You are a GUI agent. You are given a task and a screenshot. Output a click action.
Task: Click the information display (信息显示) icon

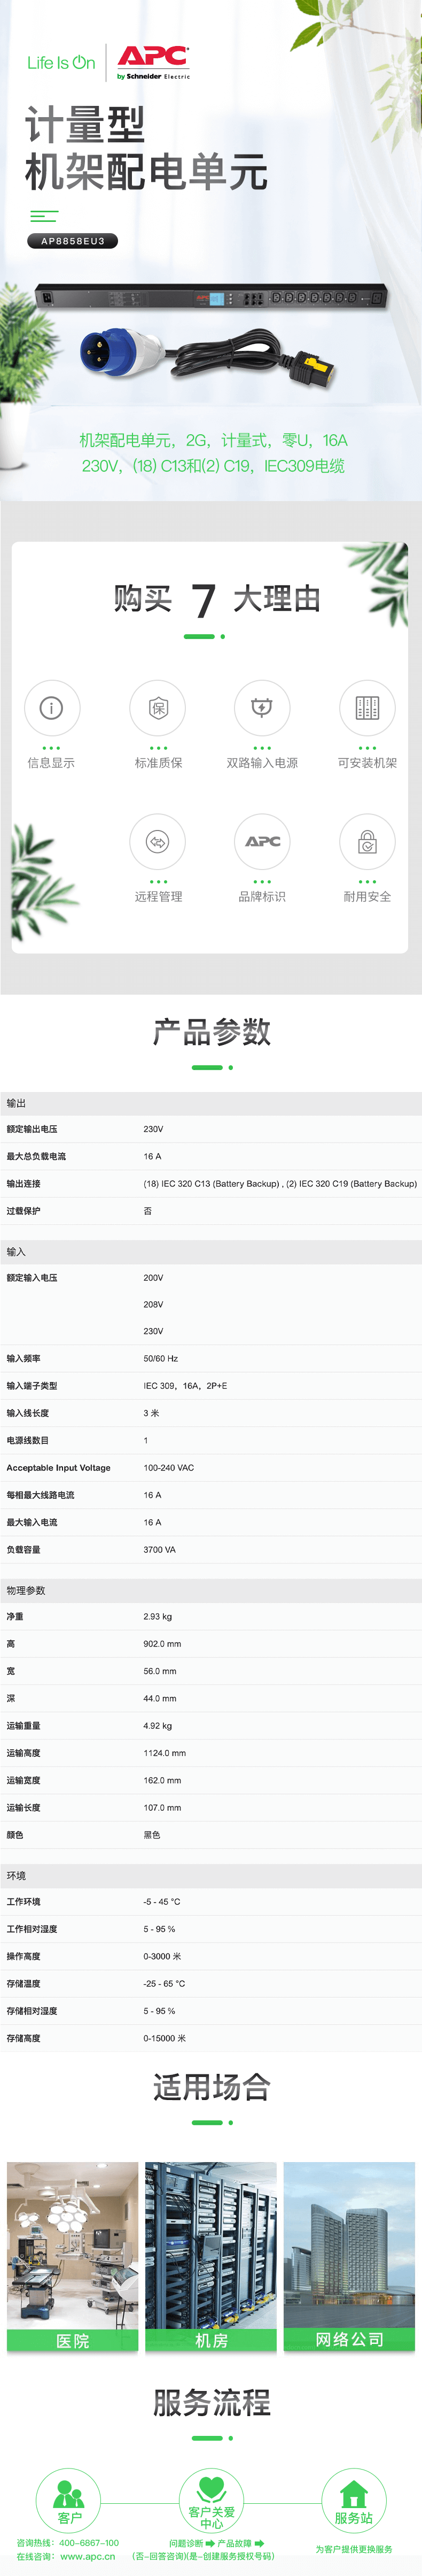pos(51,708)
